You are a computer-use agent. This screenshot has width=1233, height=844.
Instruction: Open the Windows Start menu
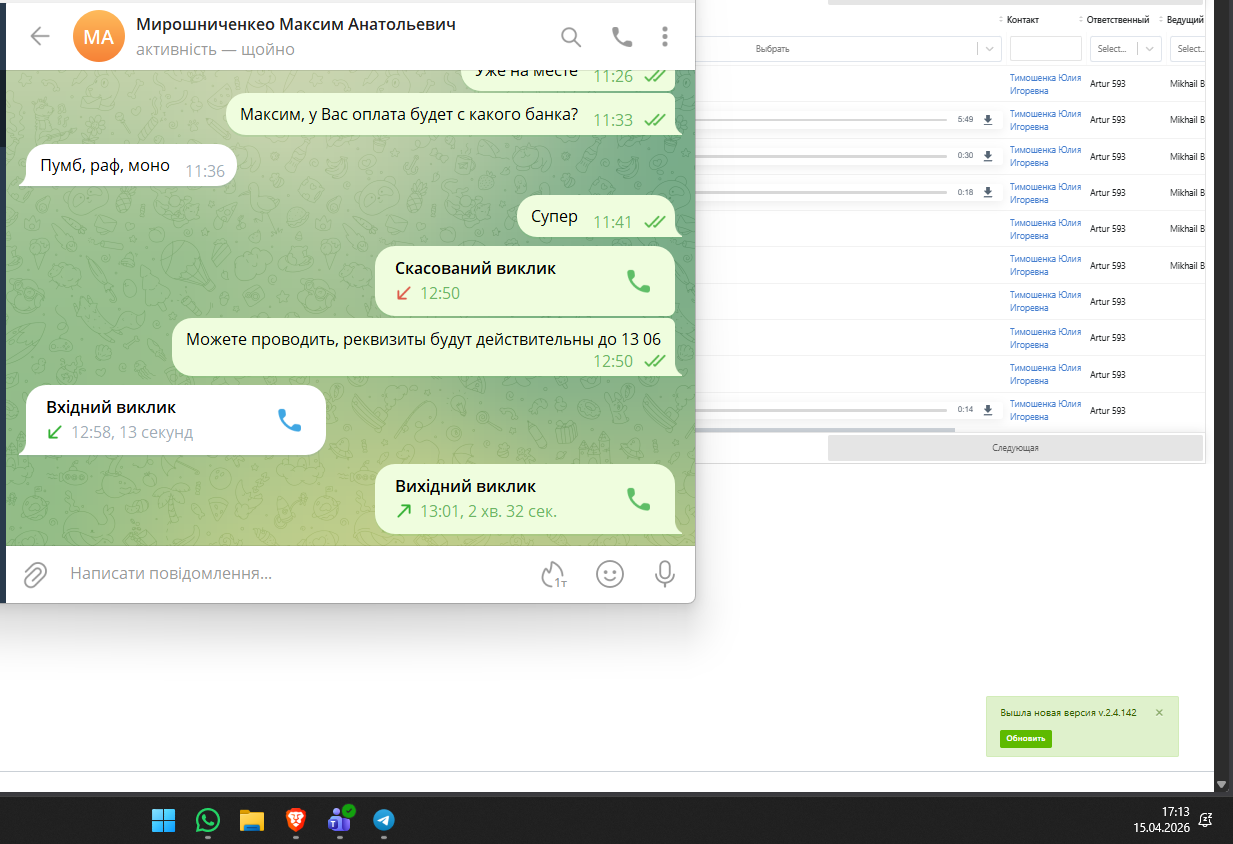(163, 821)
